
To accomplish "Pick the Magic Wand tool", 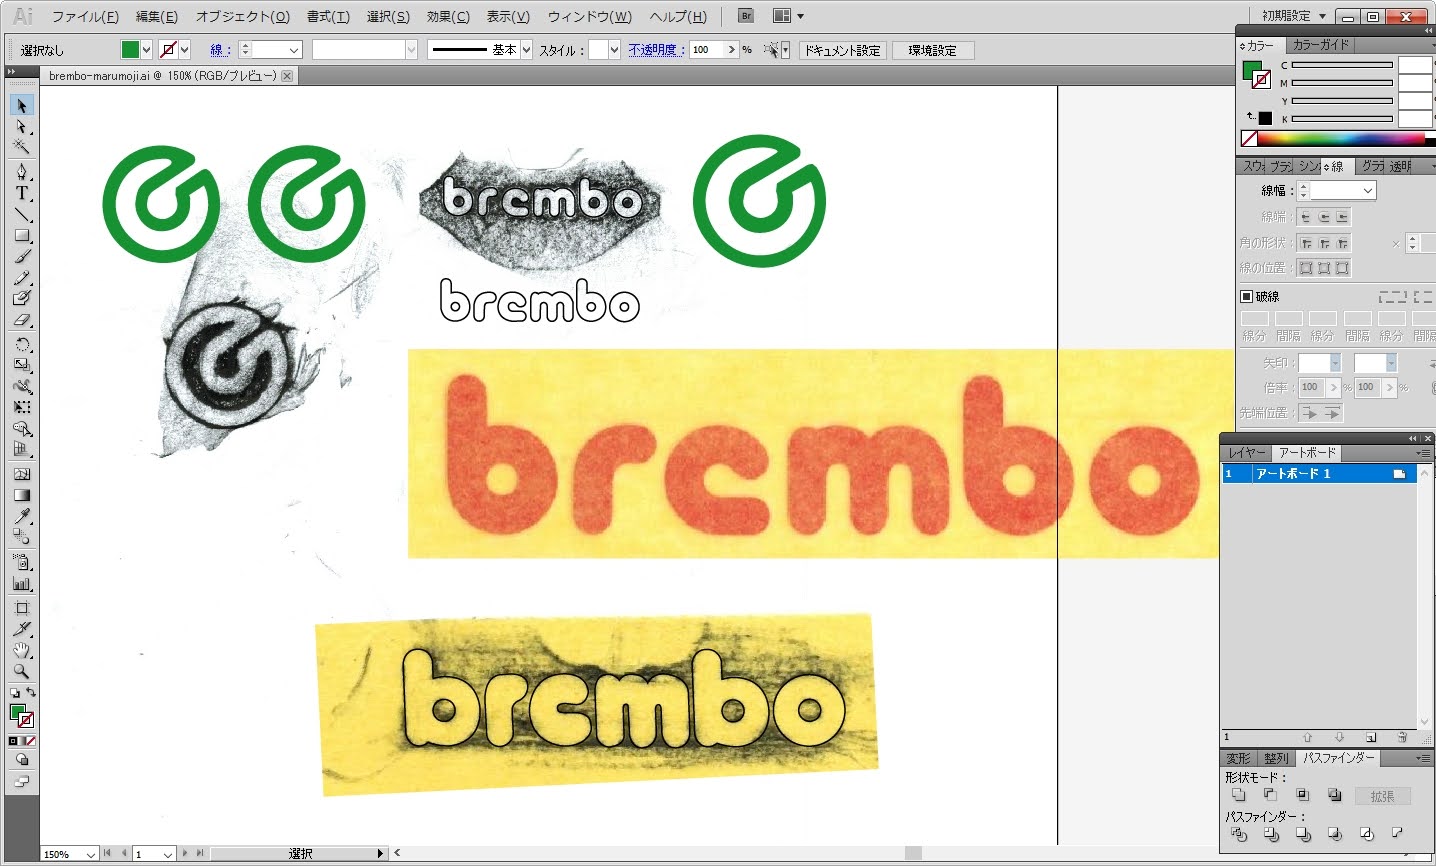I will tap(21, 148).
